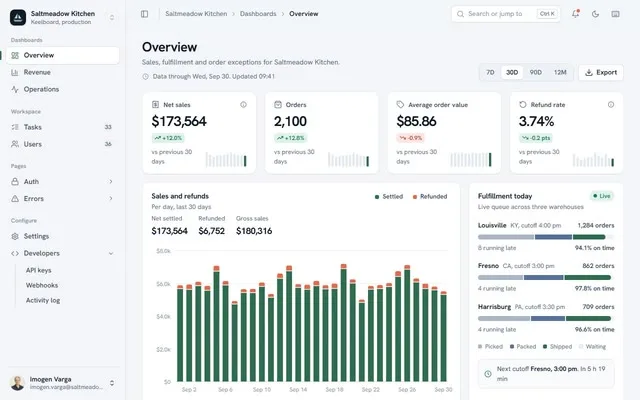This screenshot has width=640, height=400.
Task: Toggle the sidebar collapse icon
Action: 144,14
